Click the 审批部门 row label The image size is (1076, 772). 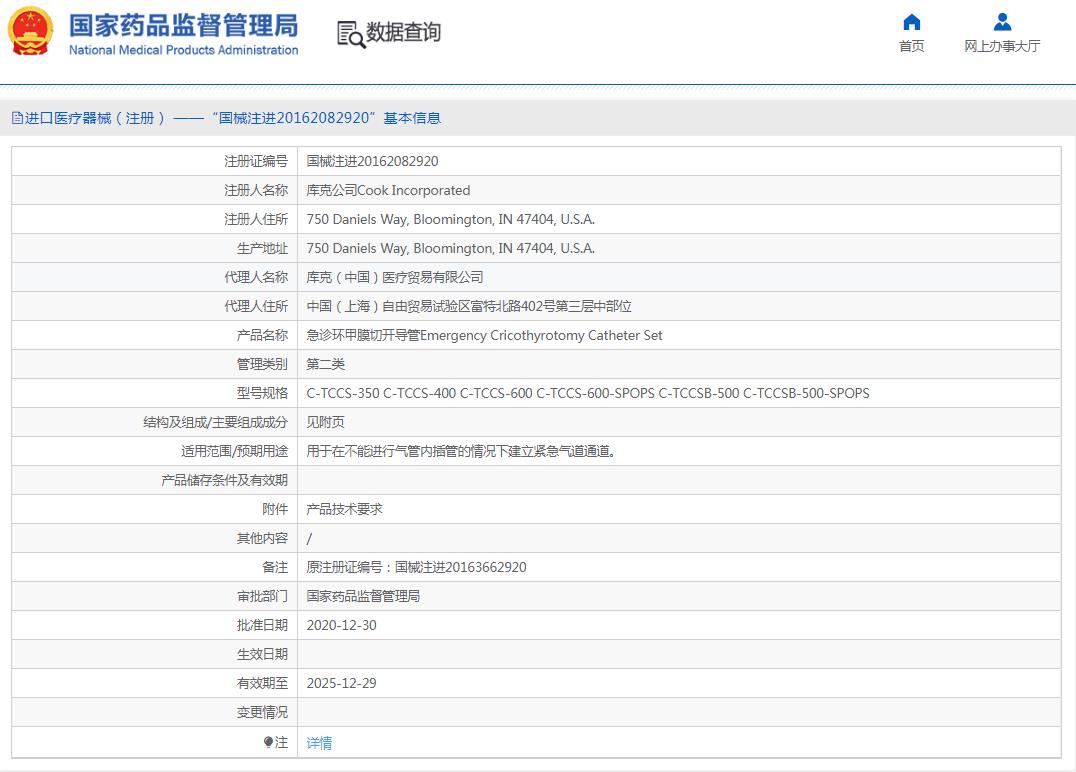tap(262, 596)
